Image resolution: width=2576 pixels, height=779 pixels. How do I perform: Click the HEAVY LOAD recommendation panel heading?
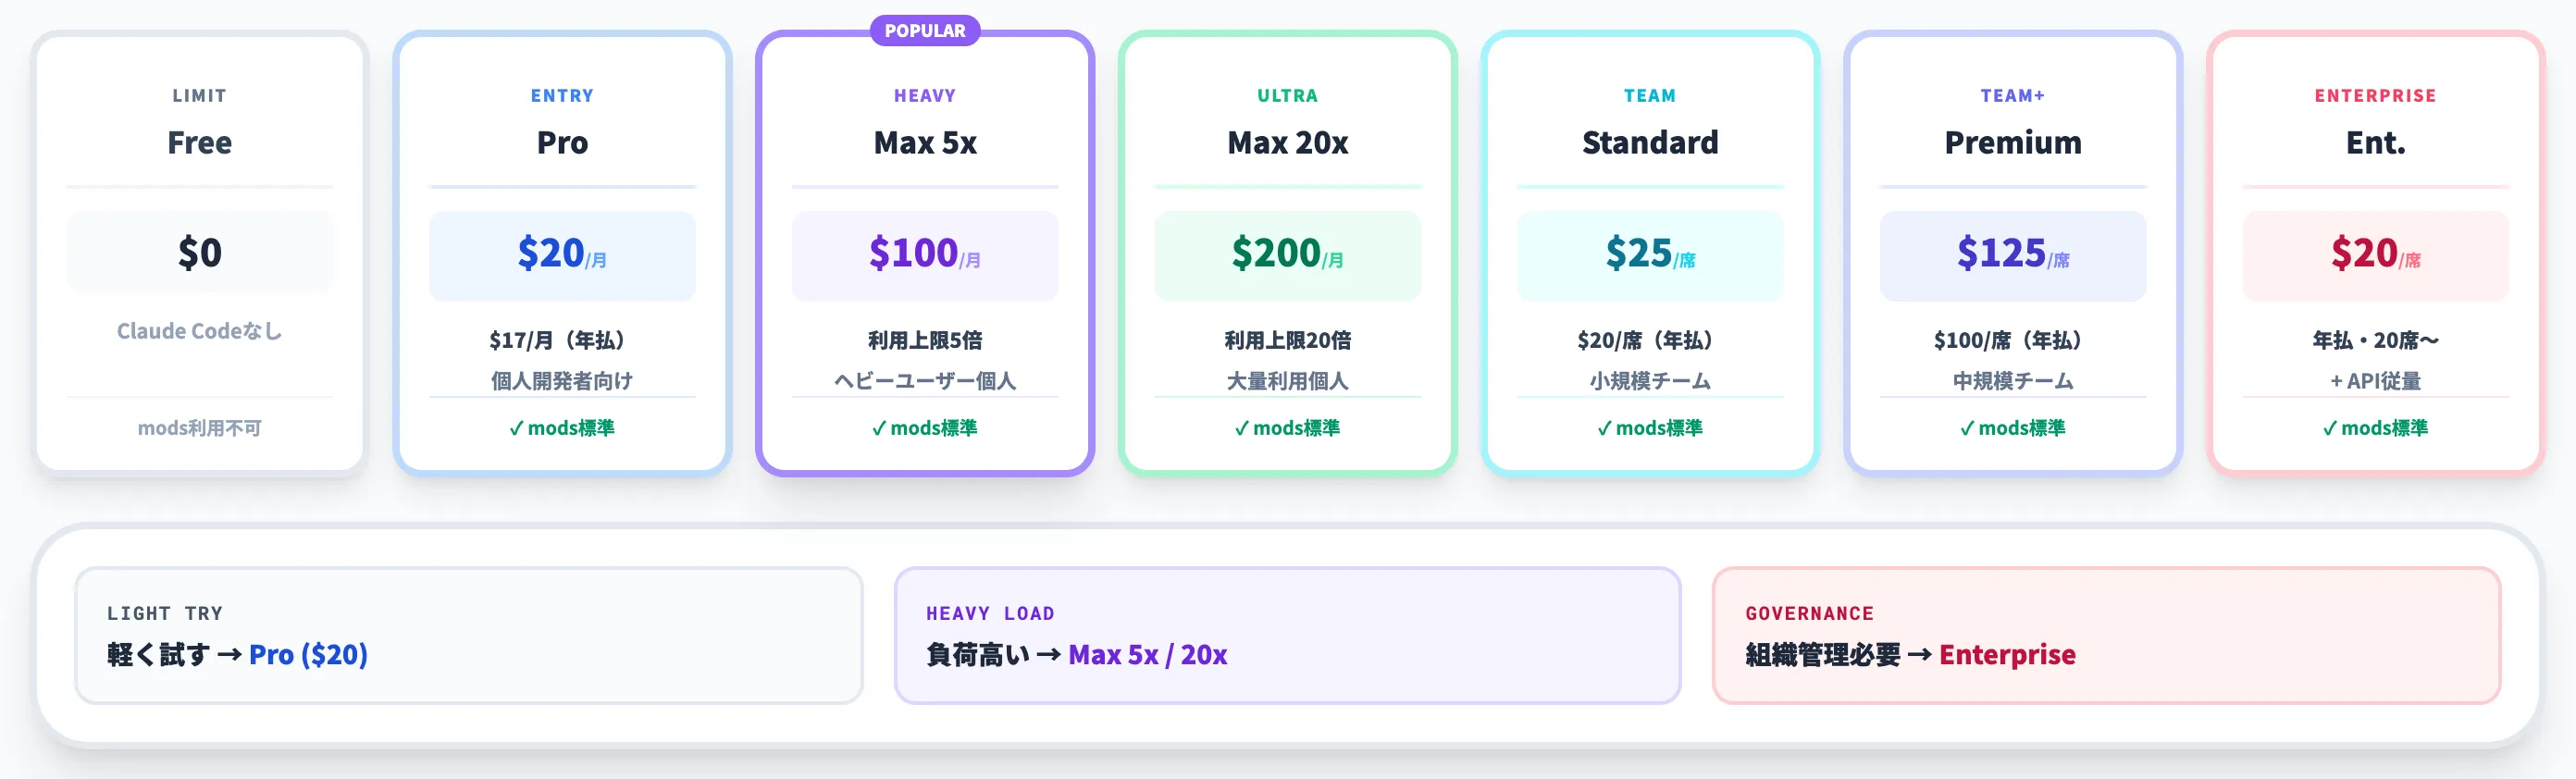(990, 613)
